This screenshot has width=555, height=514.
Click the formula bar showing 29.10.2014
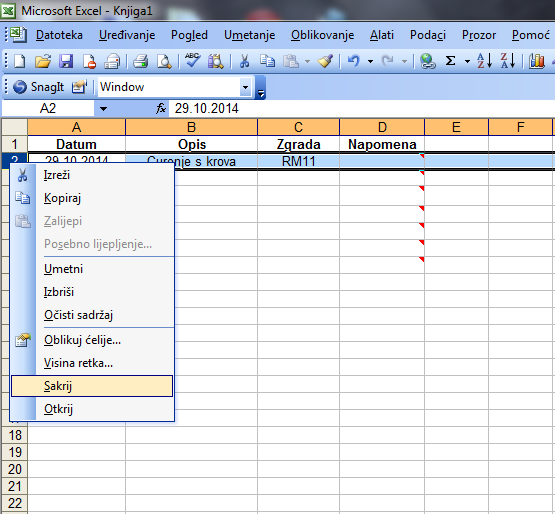coord(361,108)
